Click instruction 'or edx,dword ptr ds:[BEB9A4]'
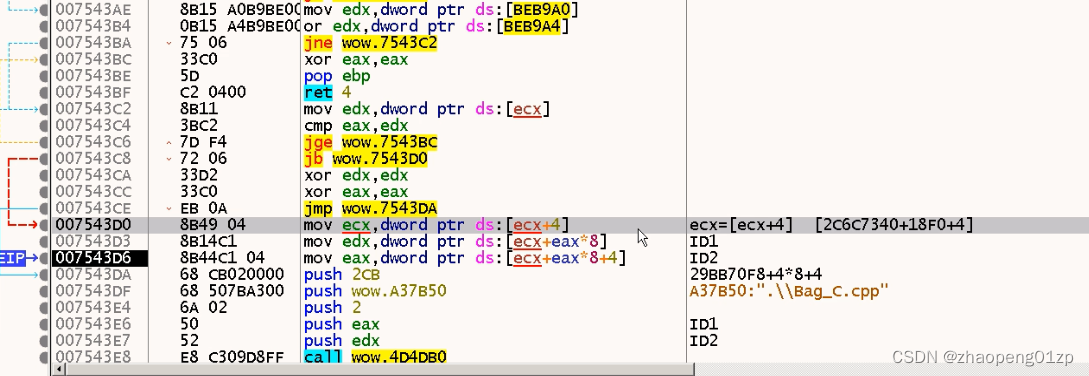The width and height of the screenshot is (1089, 376). 436,26
